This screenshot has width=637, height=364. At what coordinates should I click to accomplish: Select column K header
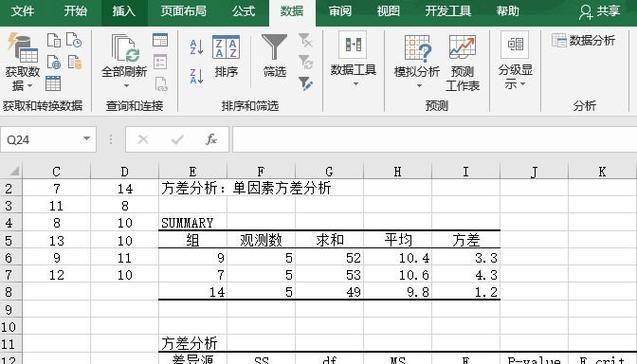pyautogui.click(x=602, y=172)
